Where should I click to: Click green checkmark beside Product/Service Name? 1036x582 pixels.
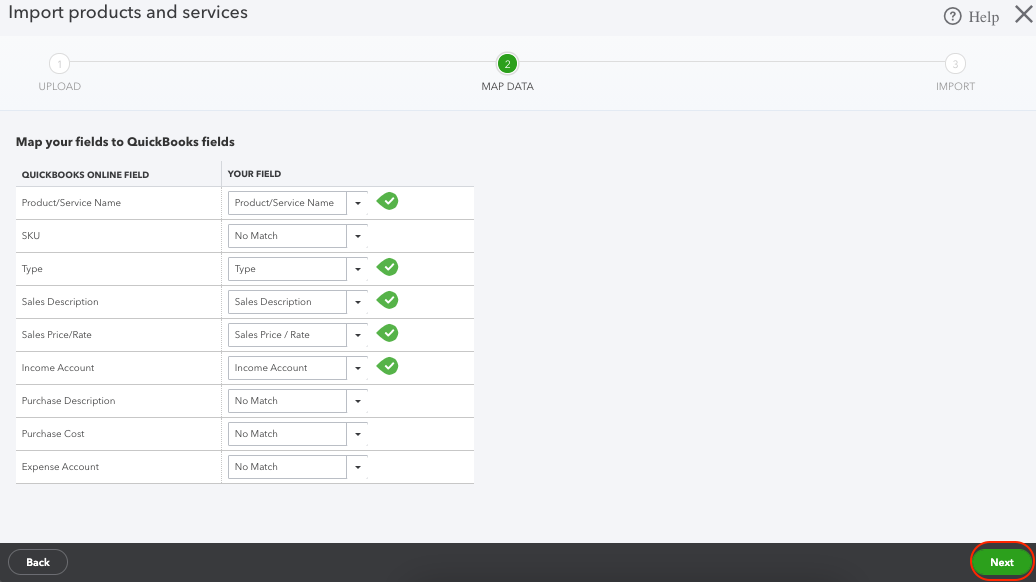[x=388, y=201]
